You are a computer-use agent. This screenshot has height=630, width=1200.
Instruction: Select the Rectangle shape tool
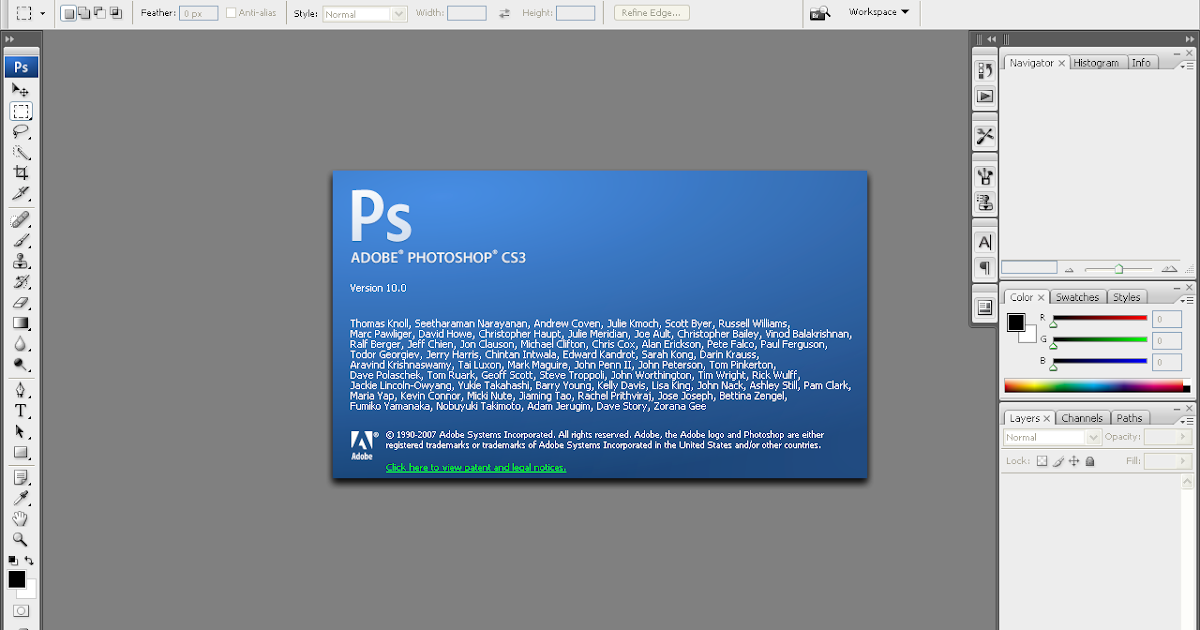point(21,452)
